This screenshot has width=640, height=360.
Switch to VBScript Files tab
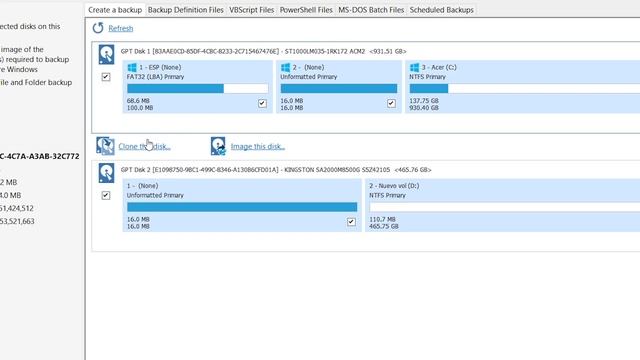pyautogui.click(x=251, y=10)
